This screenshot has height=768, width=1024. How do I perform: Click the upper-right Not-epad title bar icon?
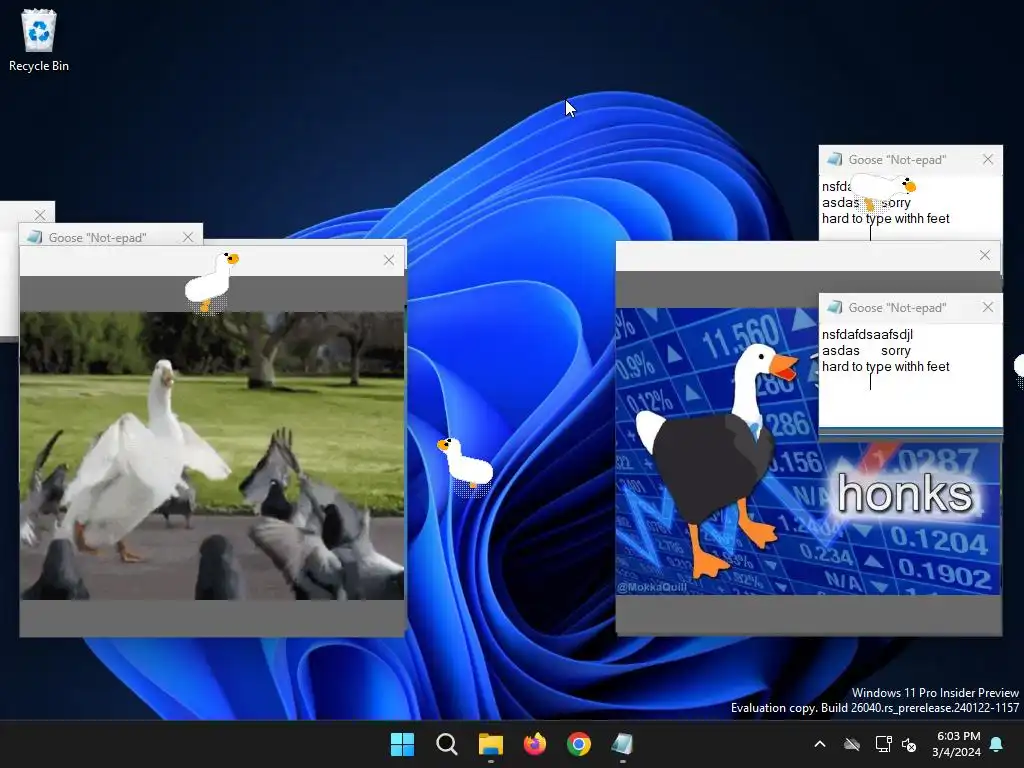click(x=834, y=159)
